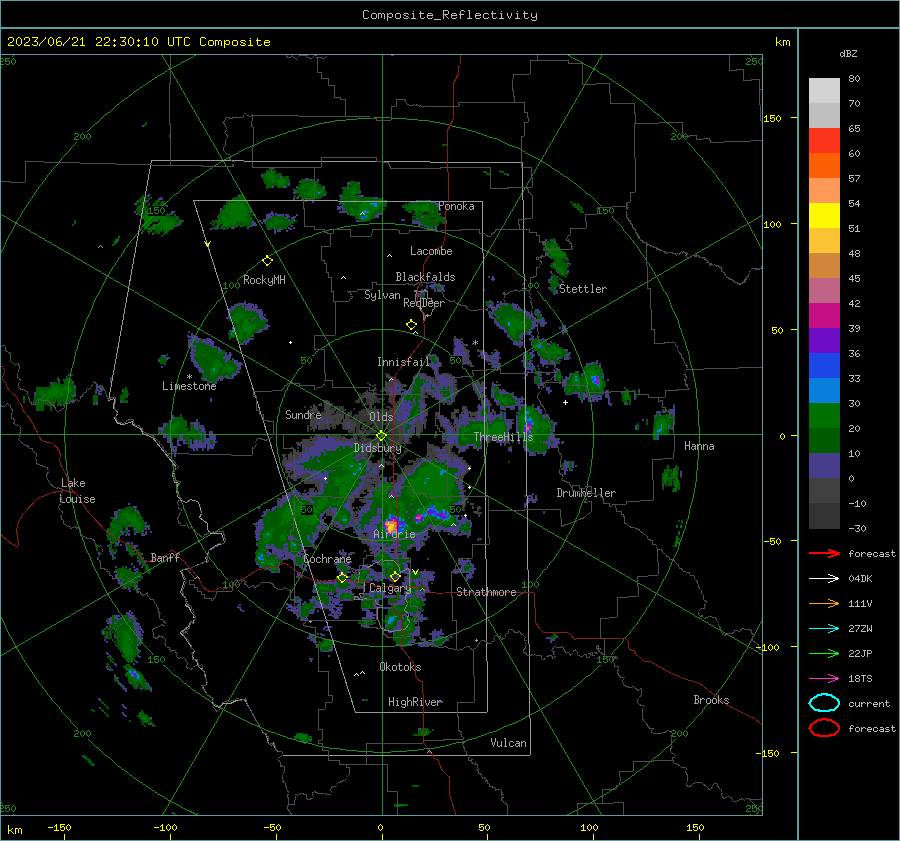Click the cyan current ellipse legend icon
900x841 pixels.
[x=824, y=703]
